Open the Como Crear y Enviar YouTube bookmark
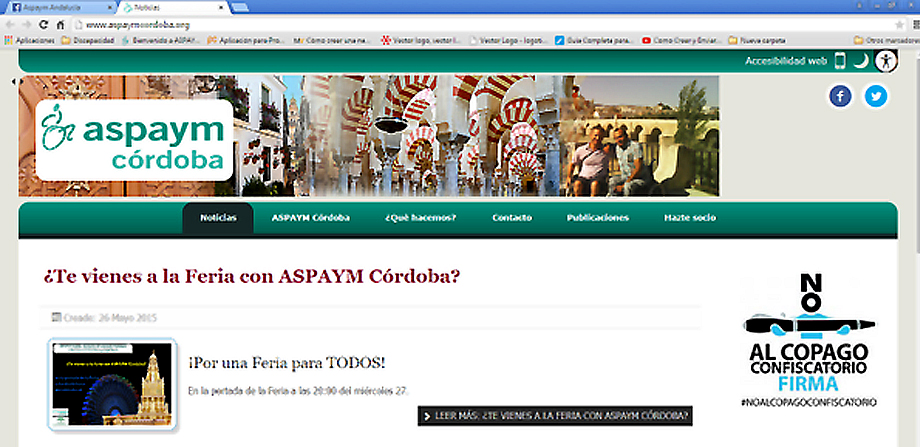 click(682, 40)
